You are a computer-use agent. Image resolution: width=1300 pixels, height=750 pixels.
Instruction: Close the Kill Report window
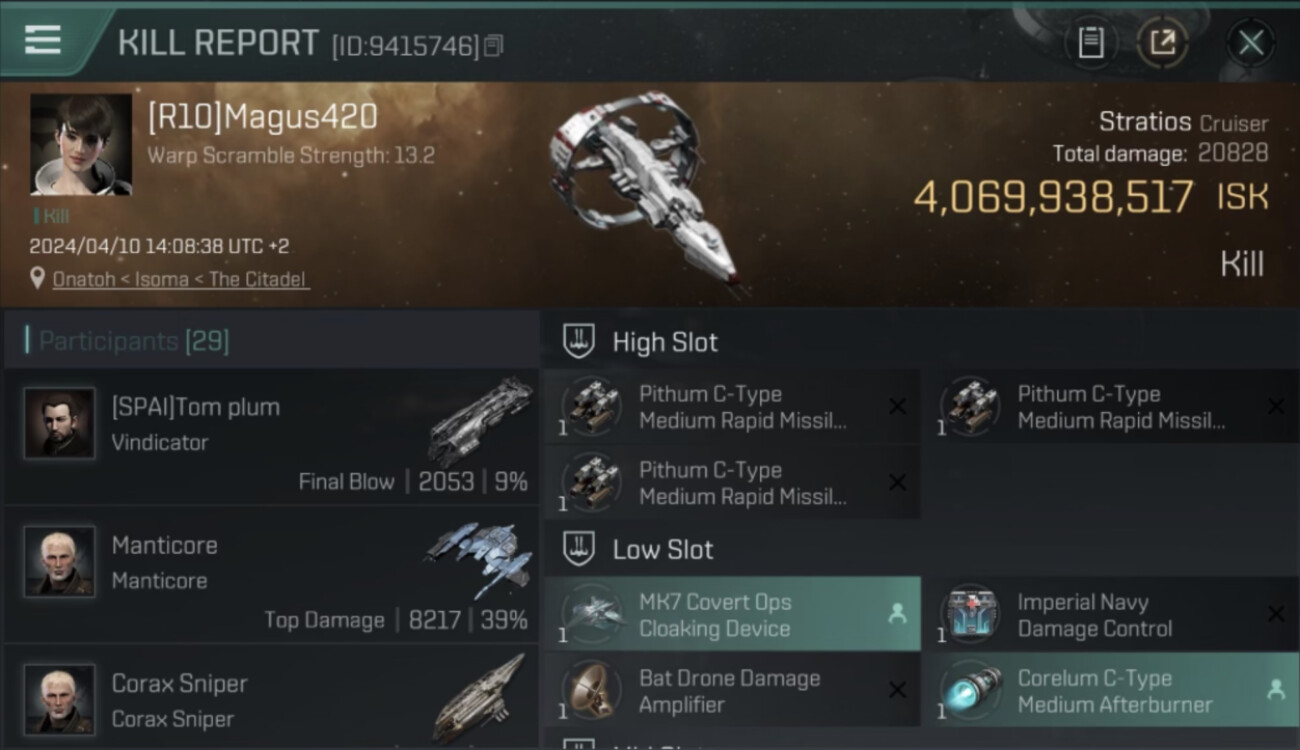pos(1251,43)
